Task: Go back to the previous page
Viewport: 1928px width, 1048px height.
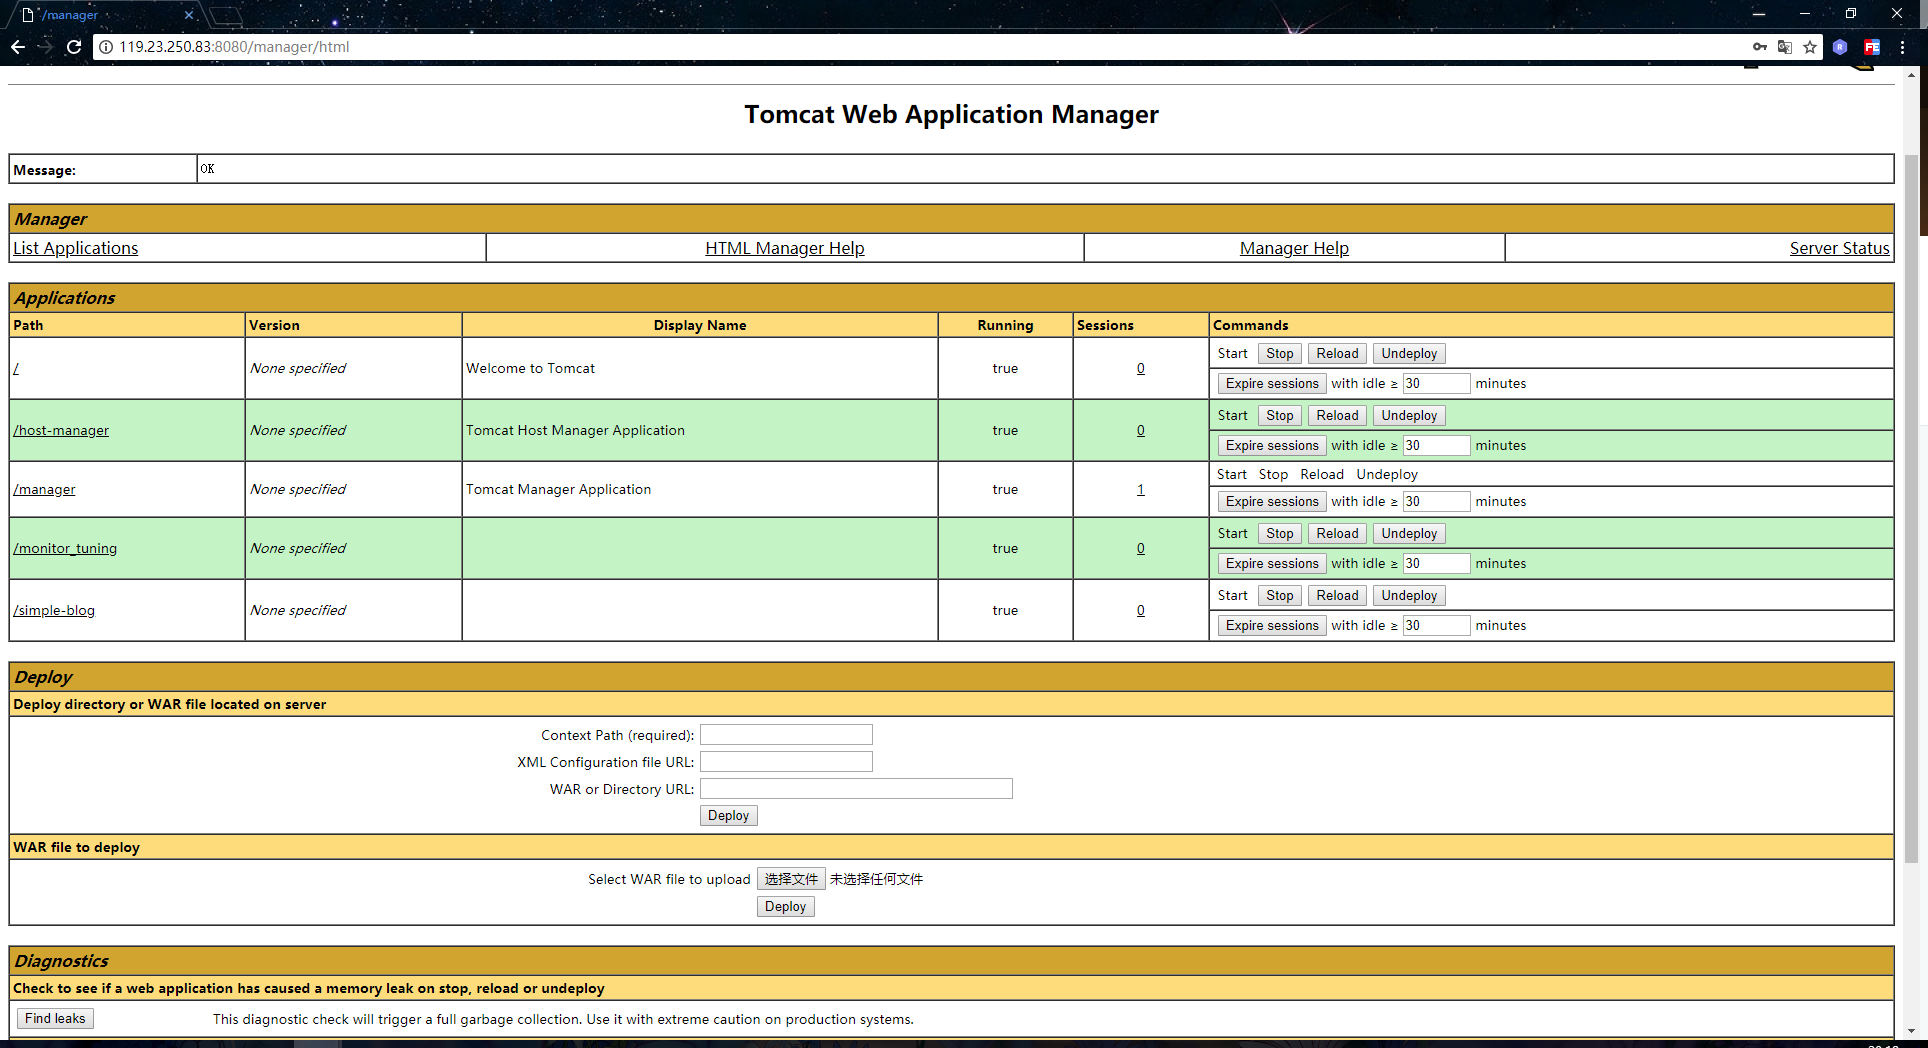Action: [x=18, y=47]
